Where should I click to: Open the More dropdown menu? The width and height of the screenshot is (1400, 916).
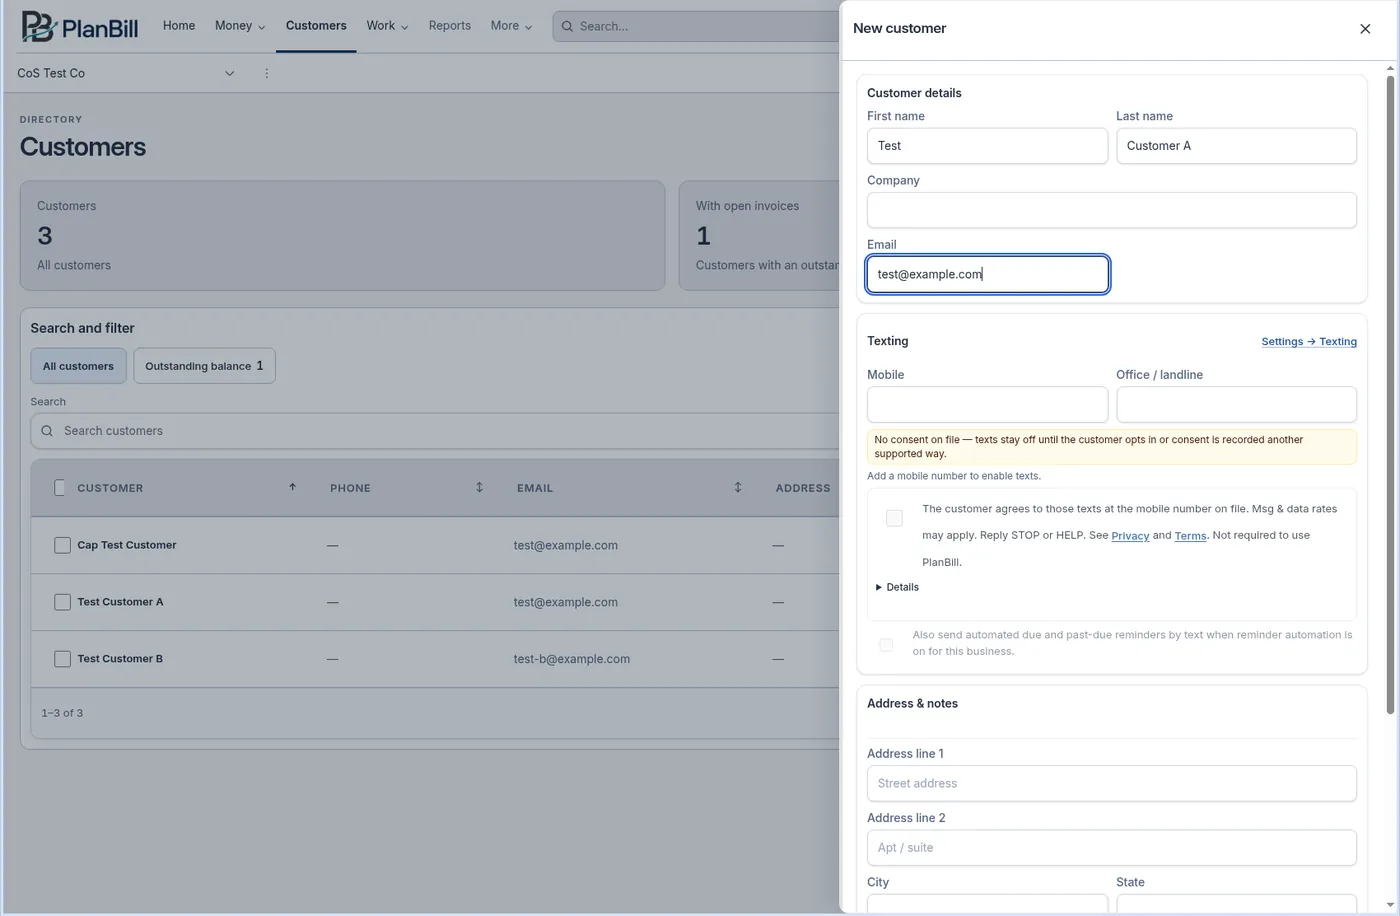511,26
